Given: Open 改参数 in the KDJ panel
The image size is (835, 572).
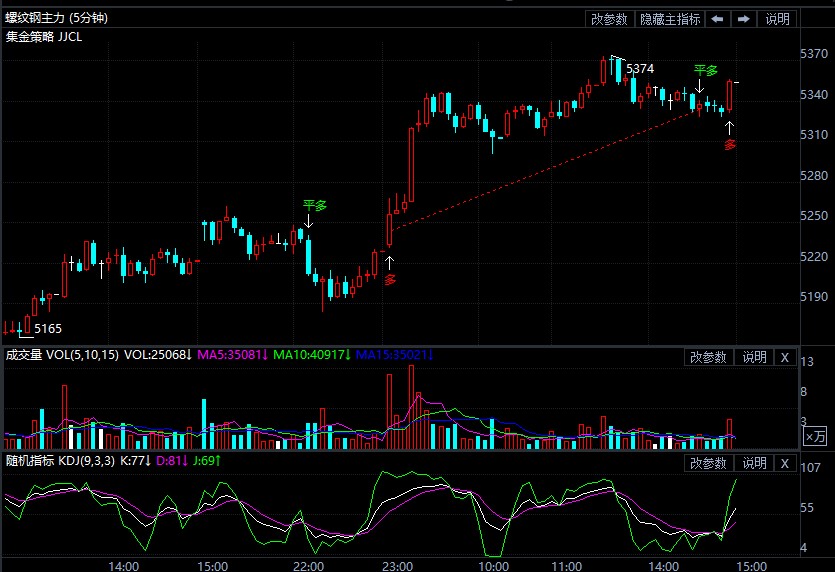Looking at the screenshot, I should pos(708,463).
